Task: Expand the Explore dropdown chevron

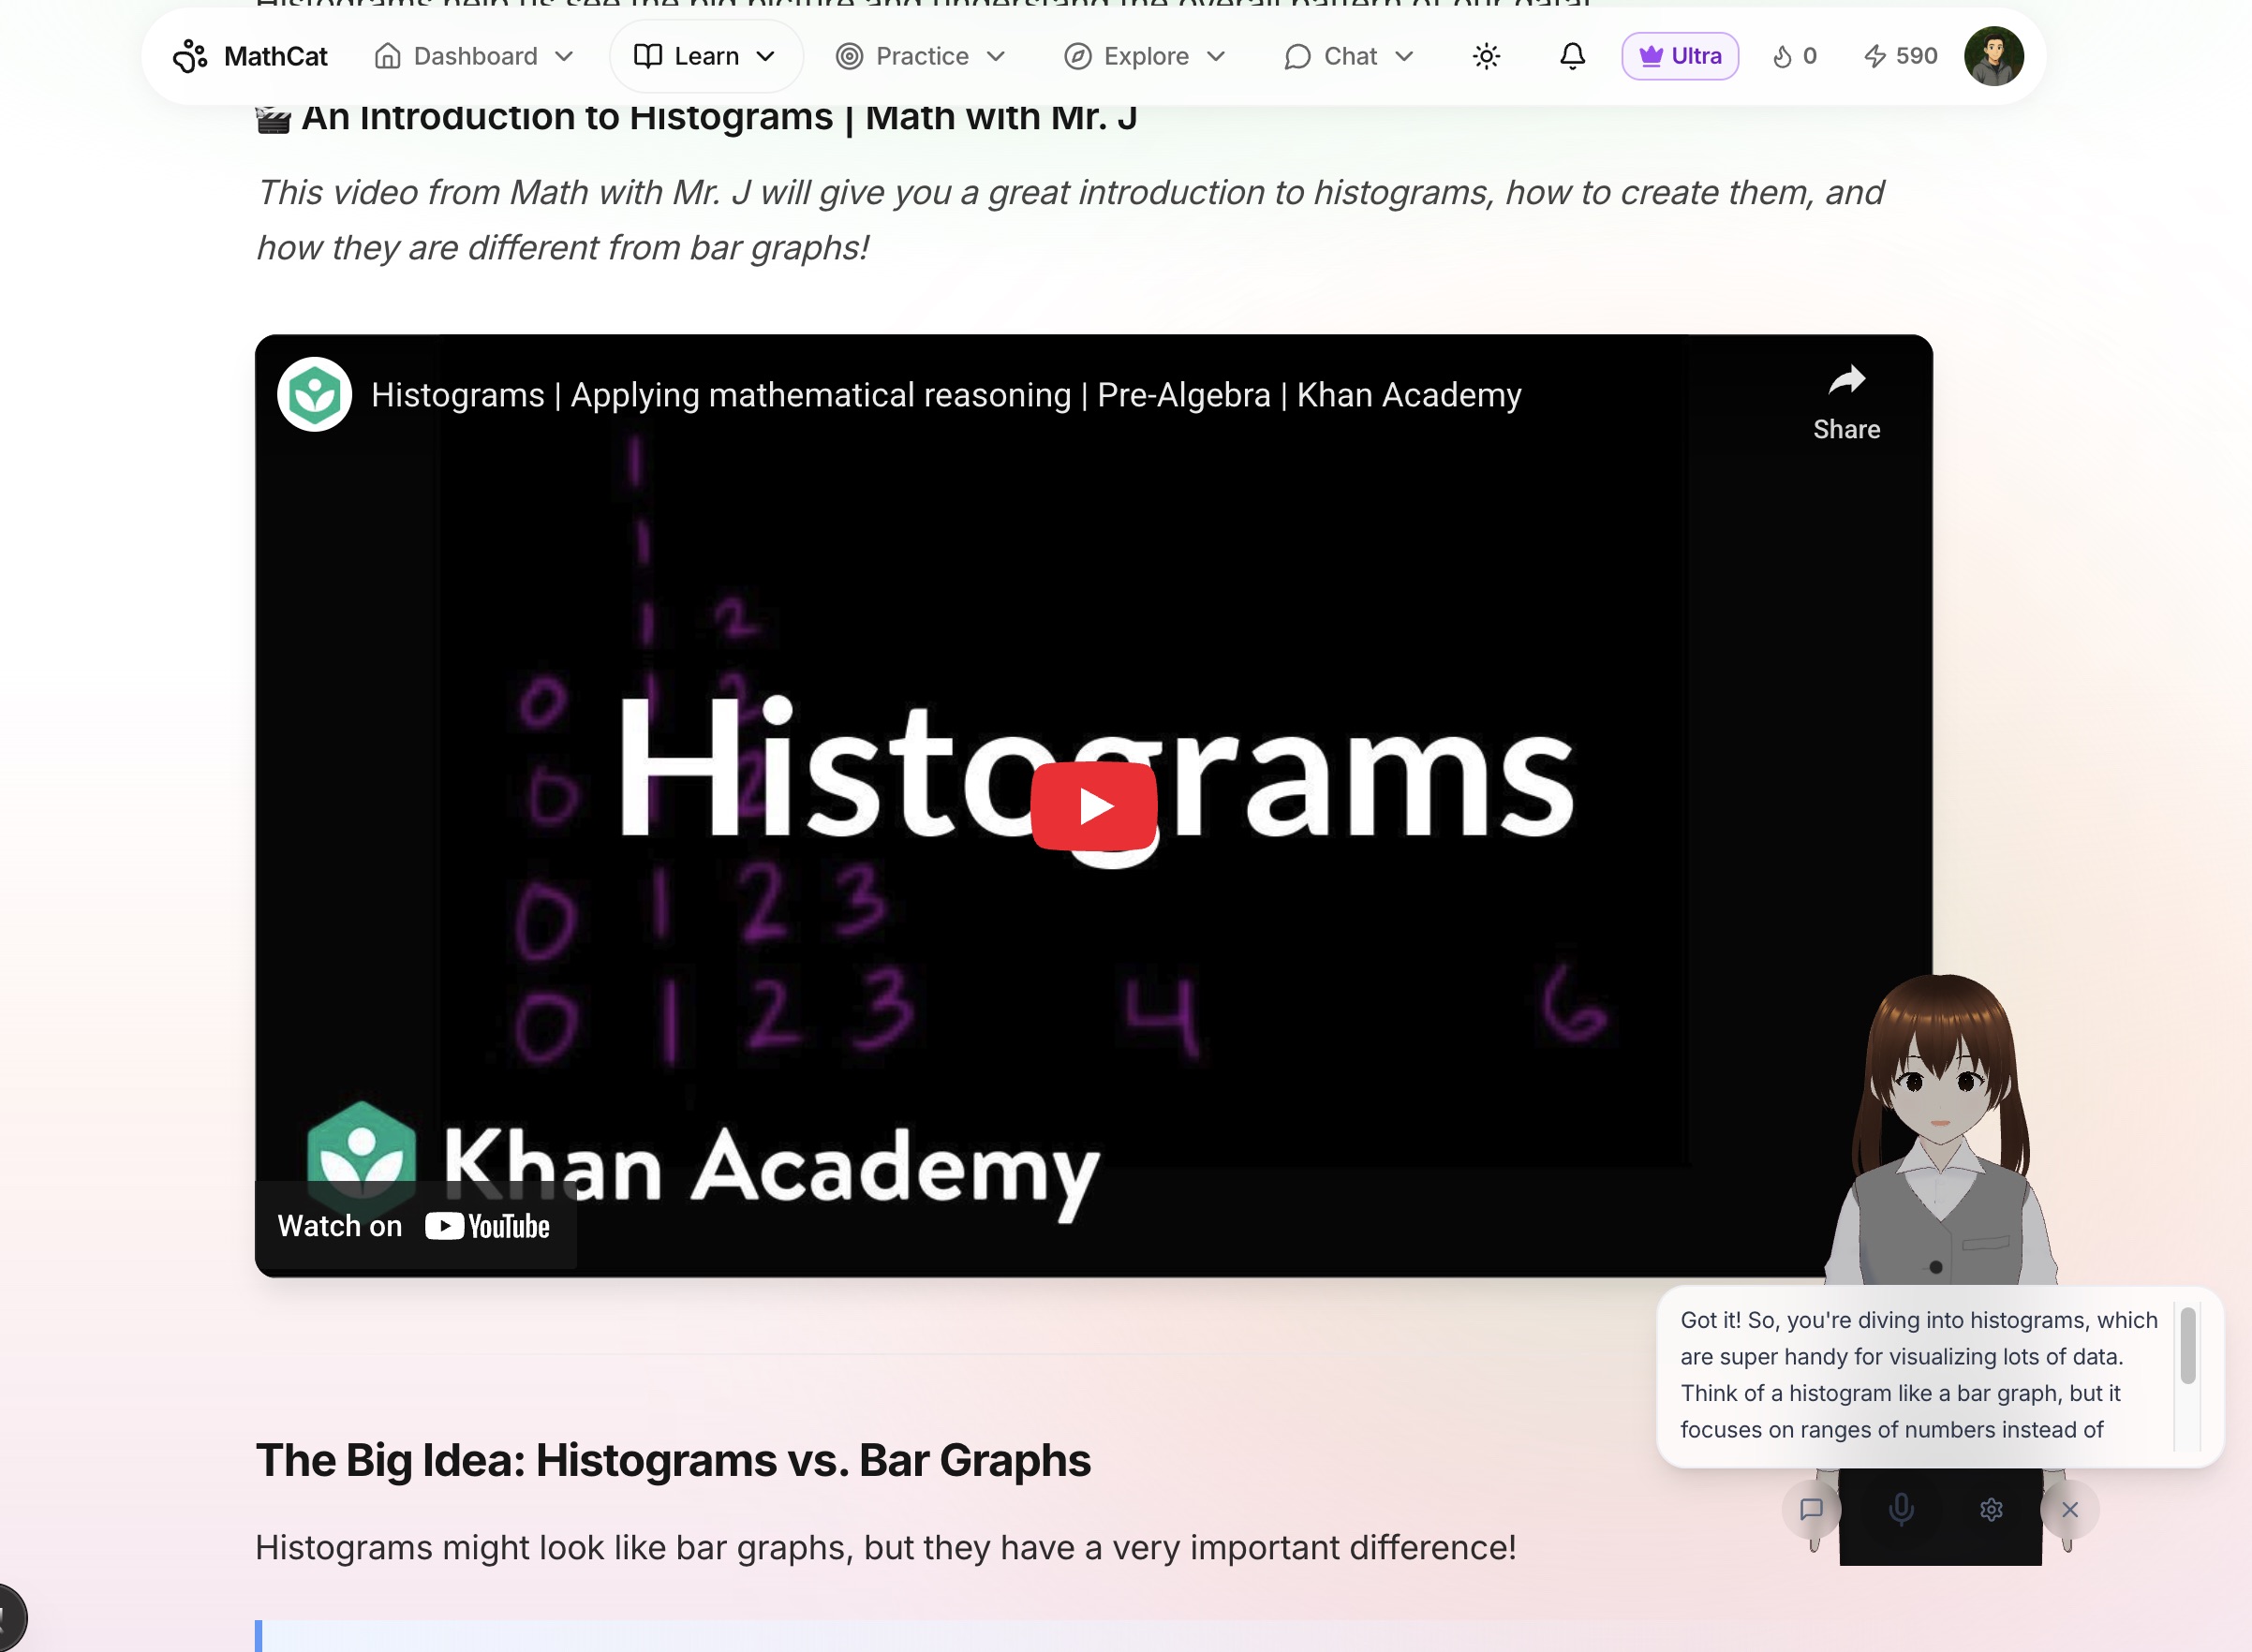Action: [1216, 56]
